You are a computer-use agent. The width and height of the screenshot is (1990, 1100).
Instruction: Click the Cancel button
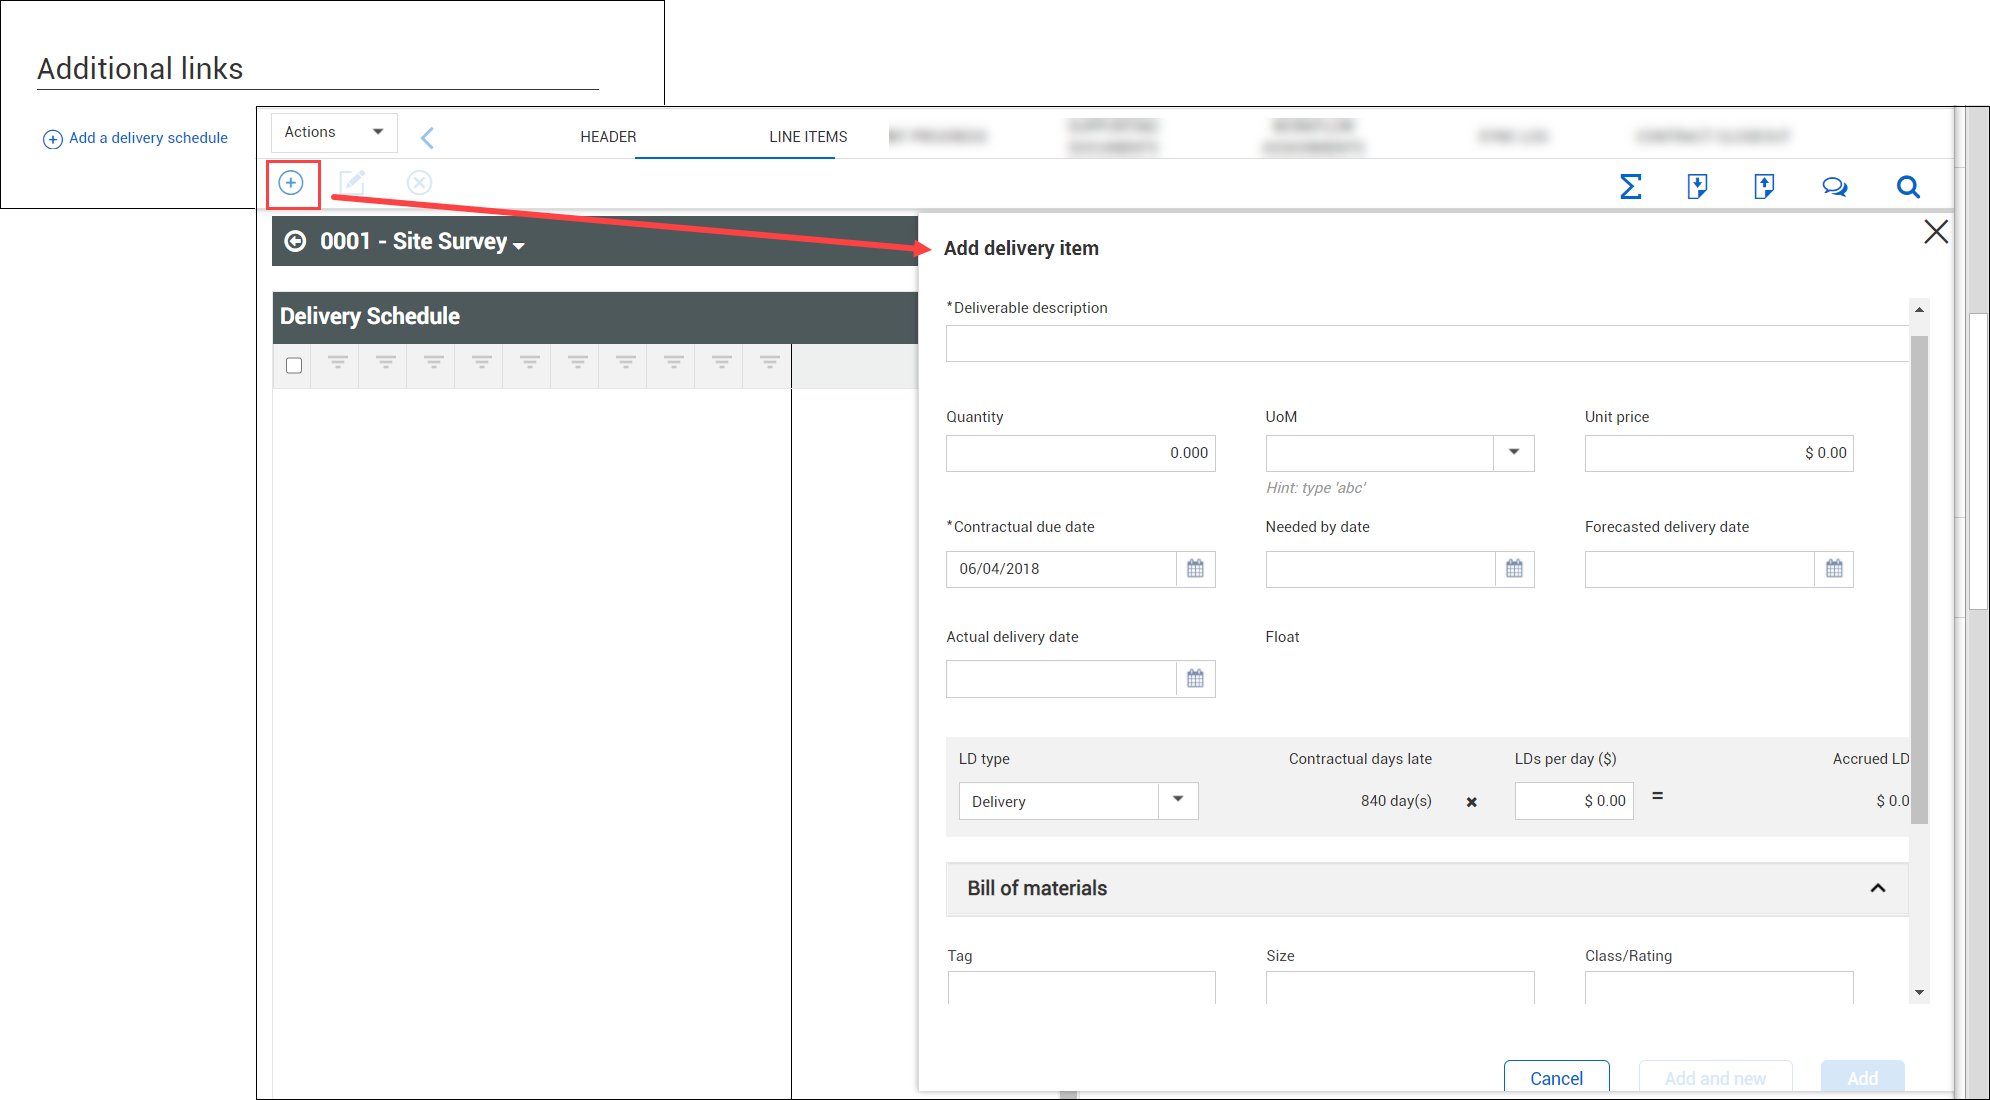click(x=1556, y=1077)
